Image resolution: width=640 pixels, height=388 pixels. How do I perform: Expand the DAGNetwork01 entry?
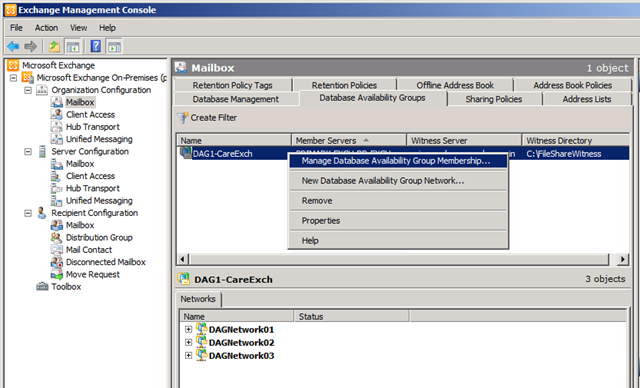(188, 329)
